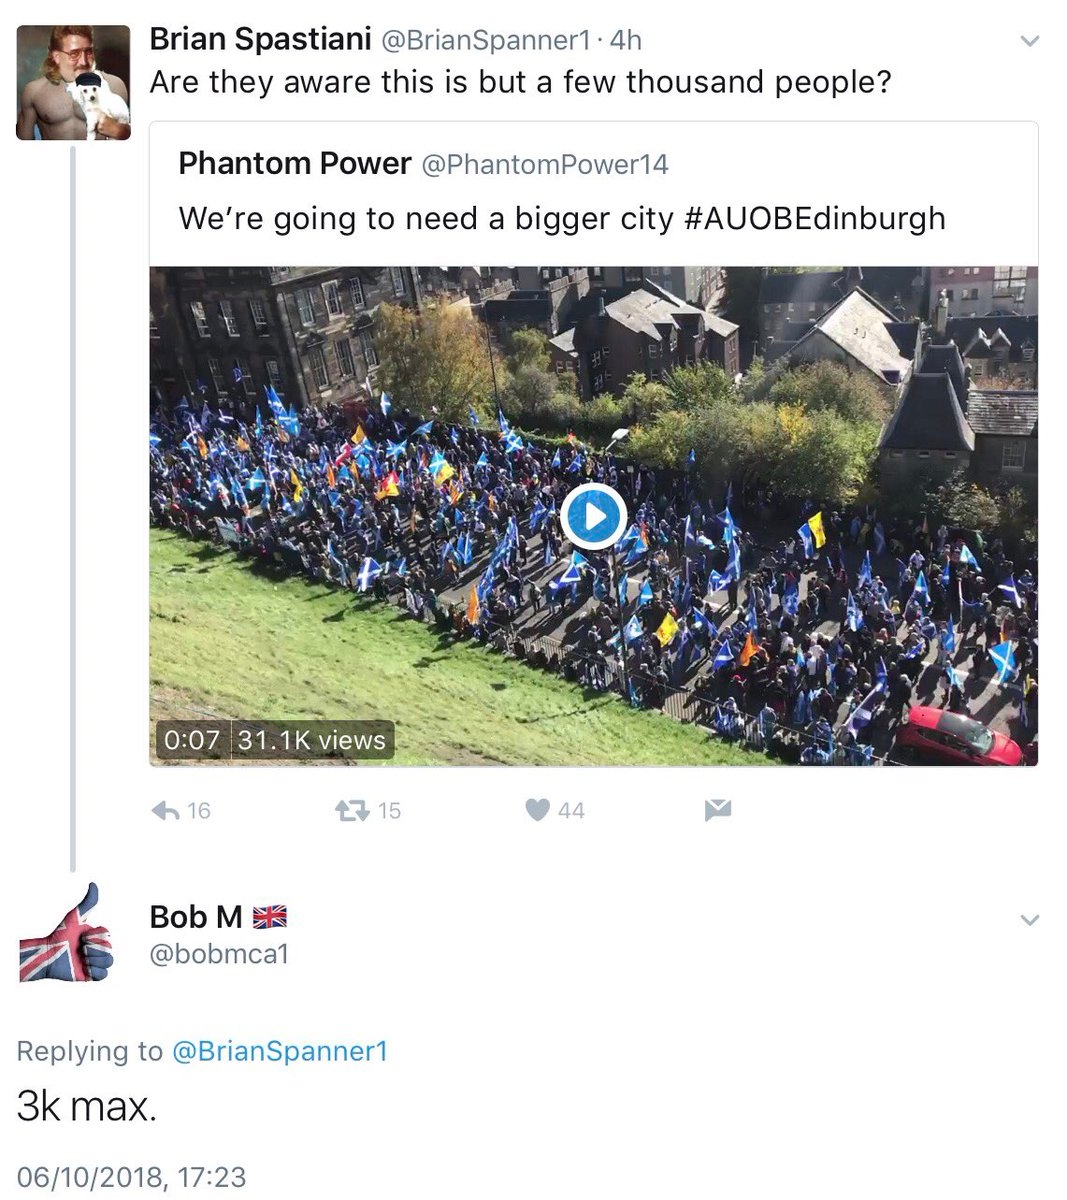Viewport: 1067px width, 1200px height.
Task: Like the tweet via the heart icon
Action: pyautogui.click(x=538, y=810)
